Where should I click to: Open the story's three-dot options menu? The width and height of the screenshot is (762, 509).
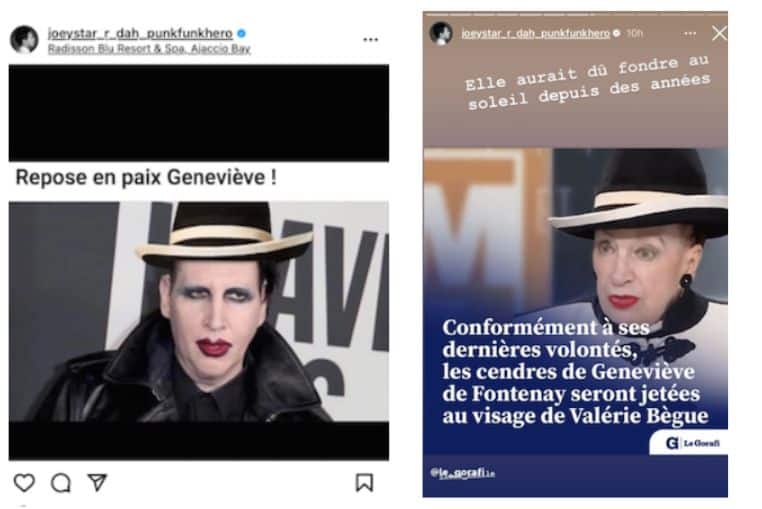tap(690, 34)
